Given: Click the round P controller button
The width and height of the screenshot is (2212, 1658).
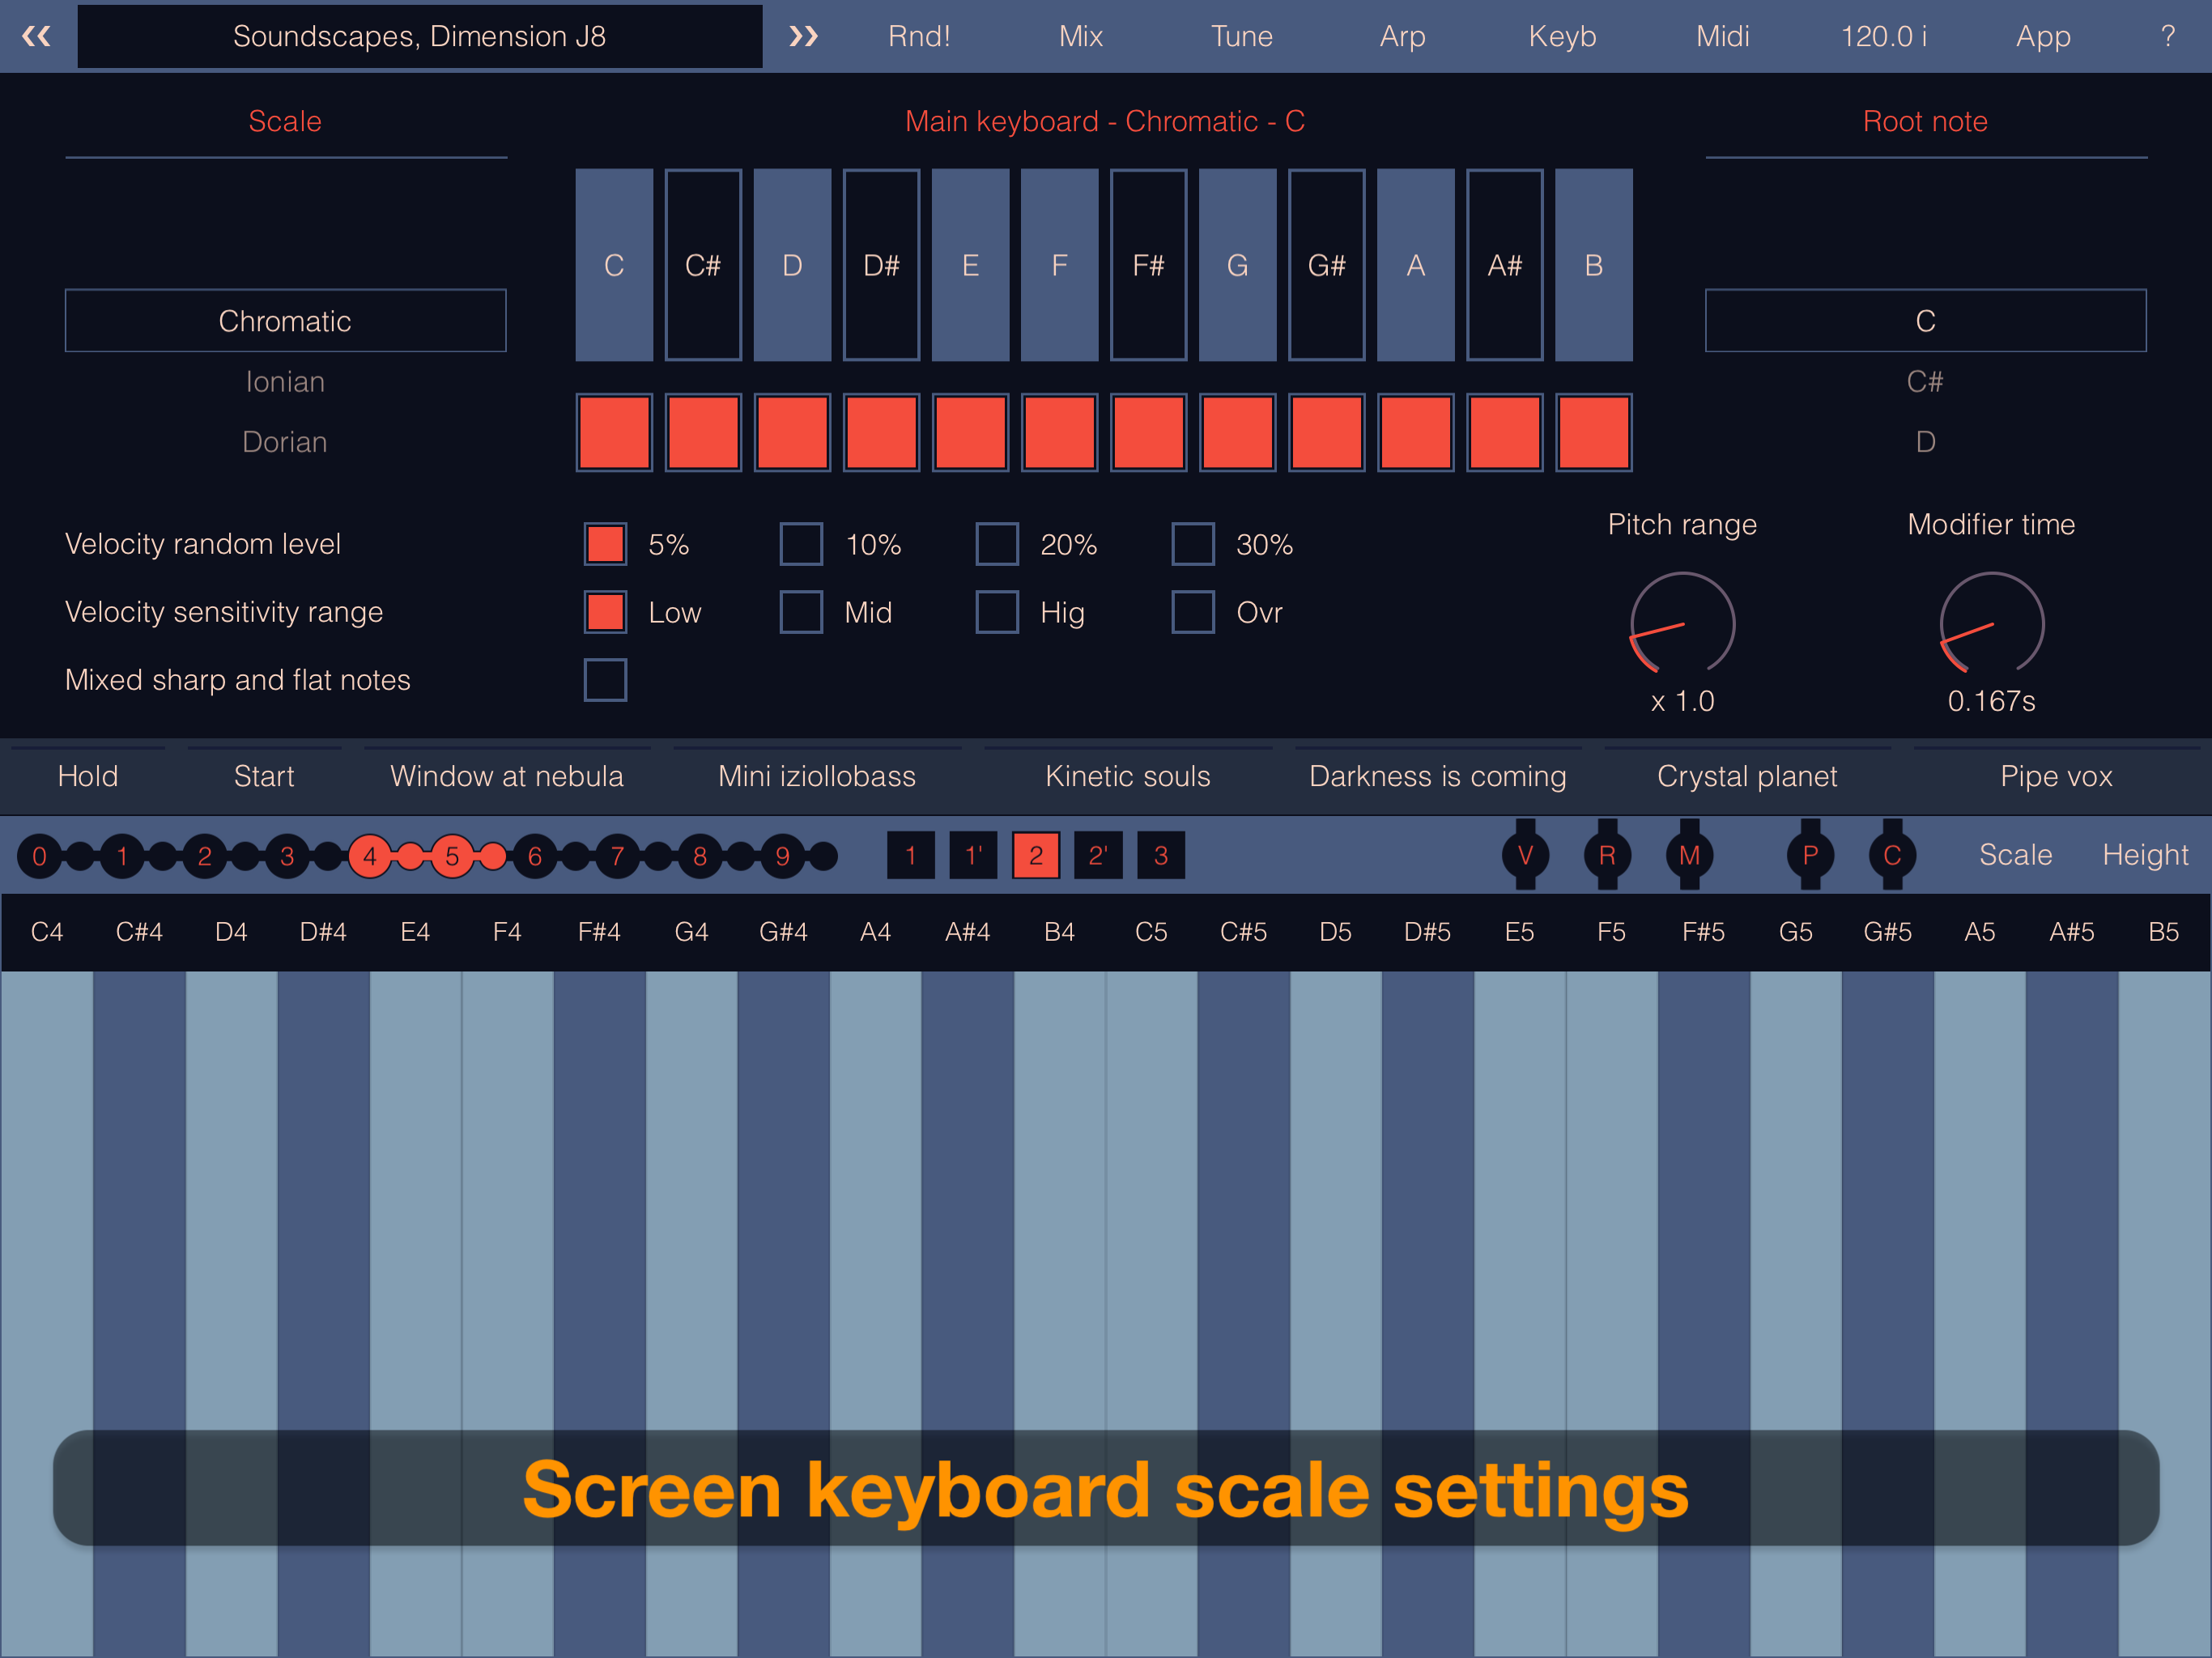Looking at the screenshot, I should [x=1810, y=855].
